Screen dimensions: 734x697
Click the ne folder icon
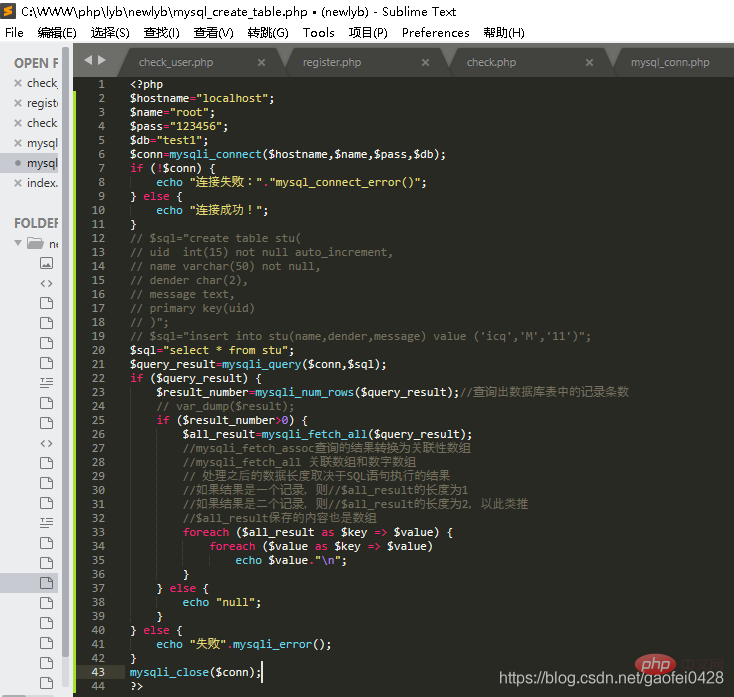click(35, 243)
